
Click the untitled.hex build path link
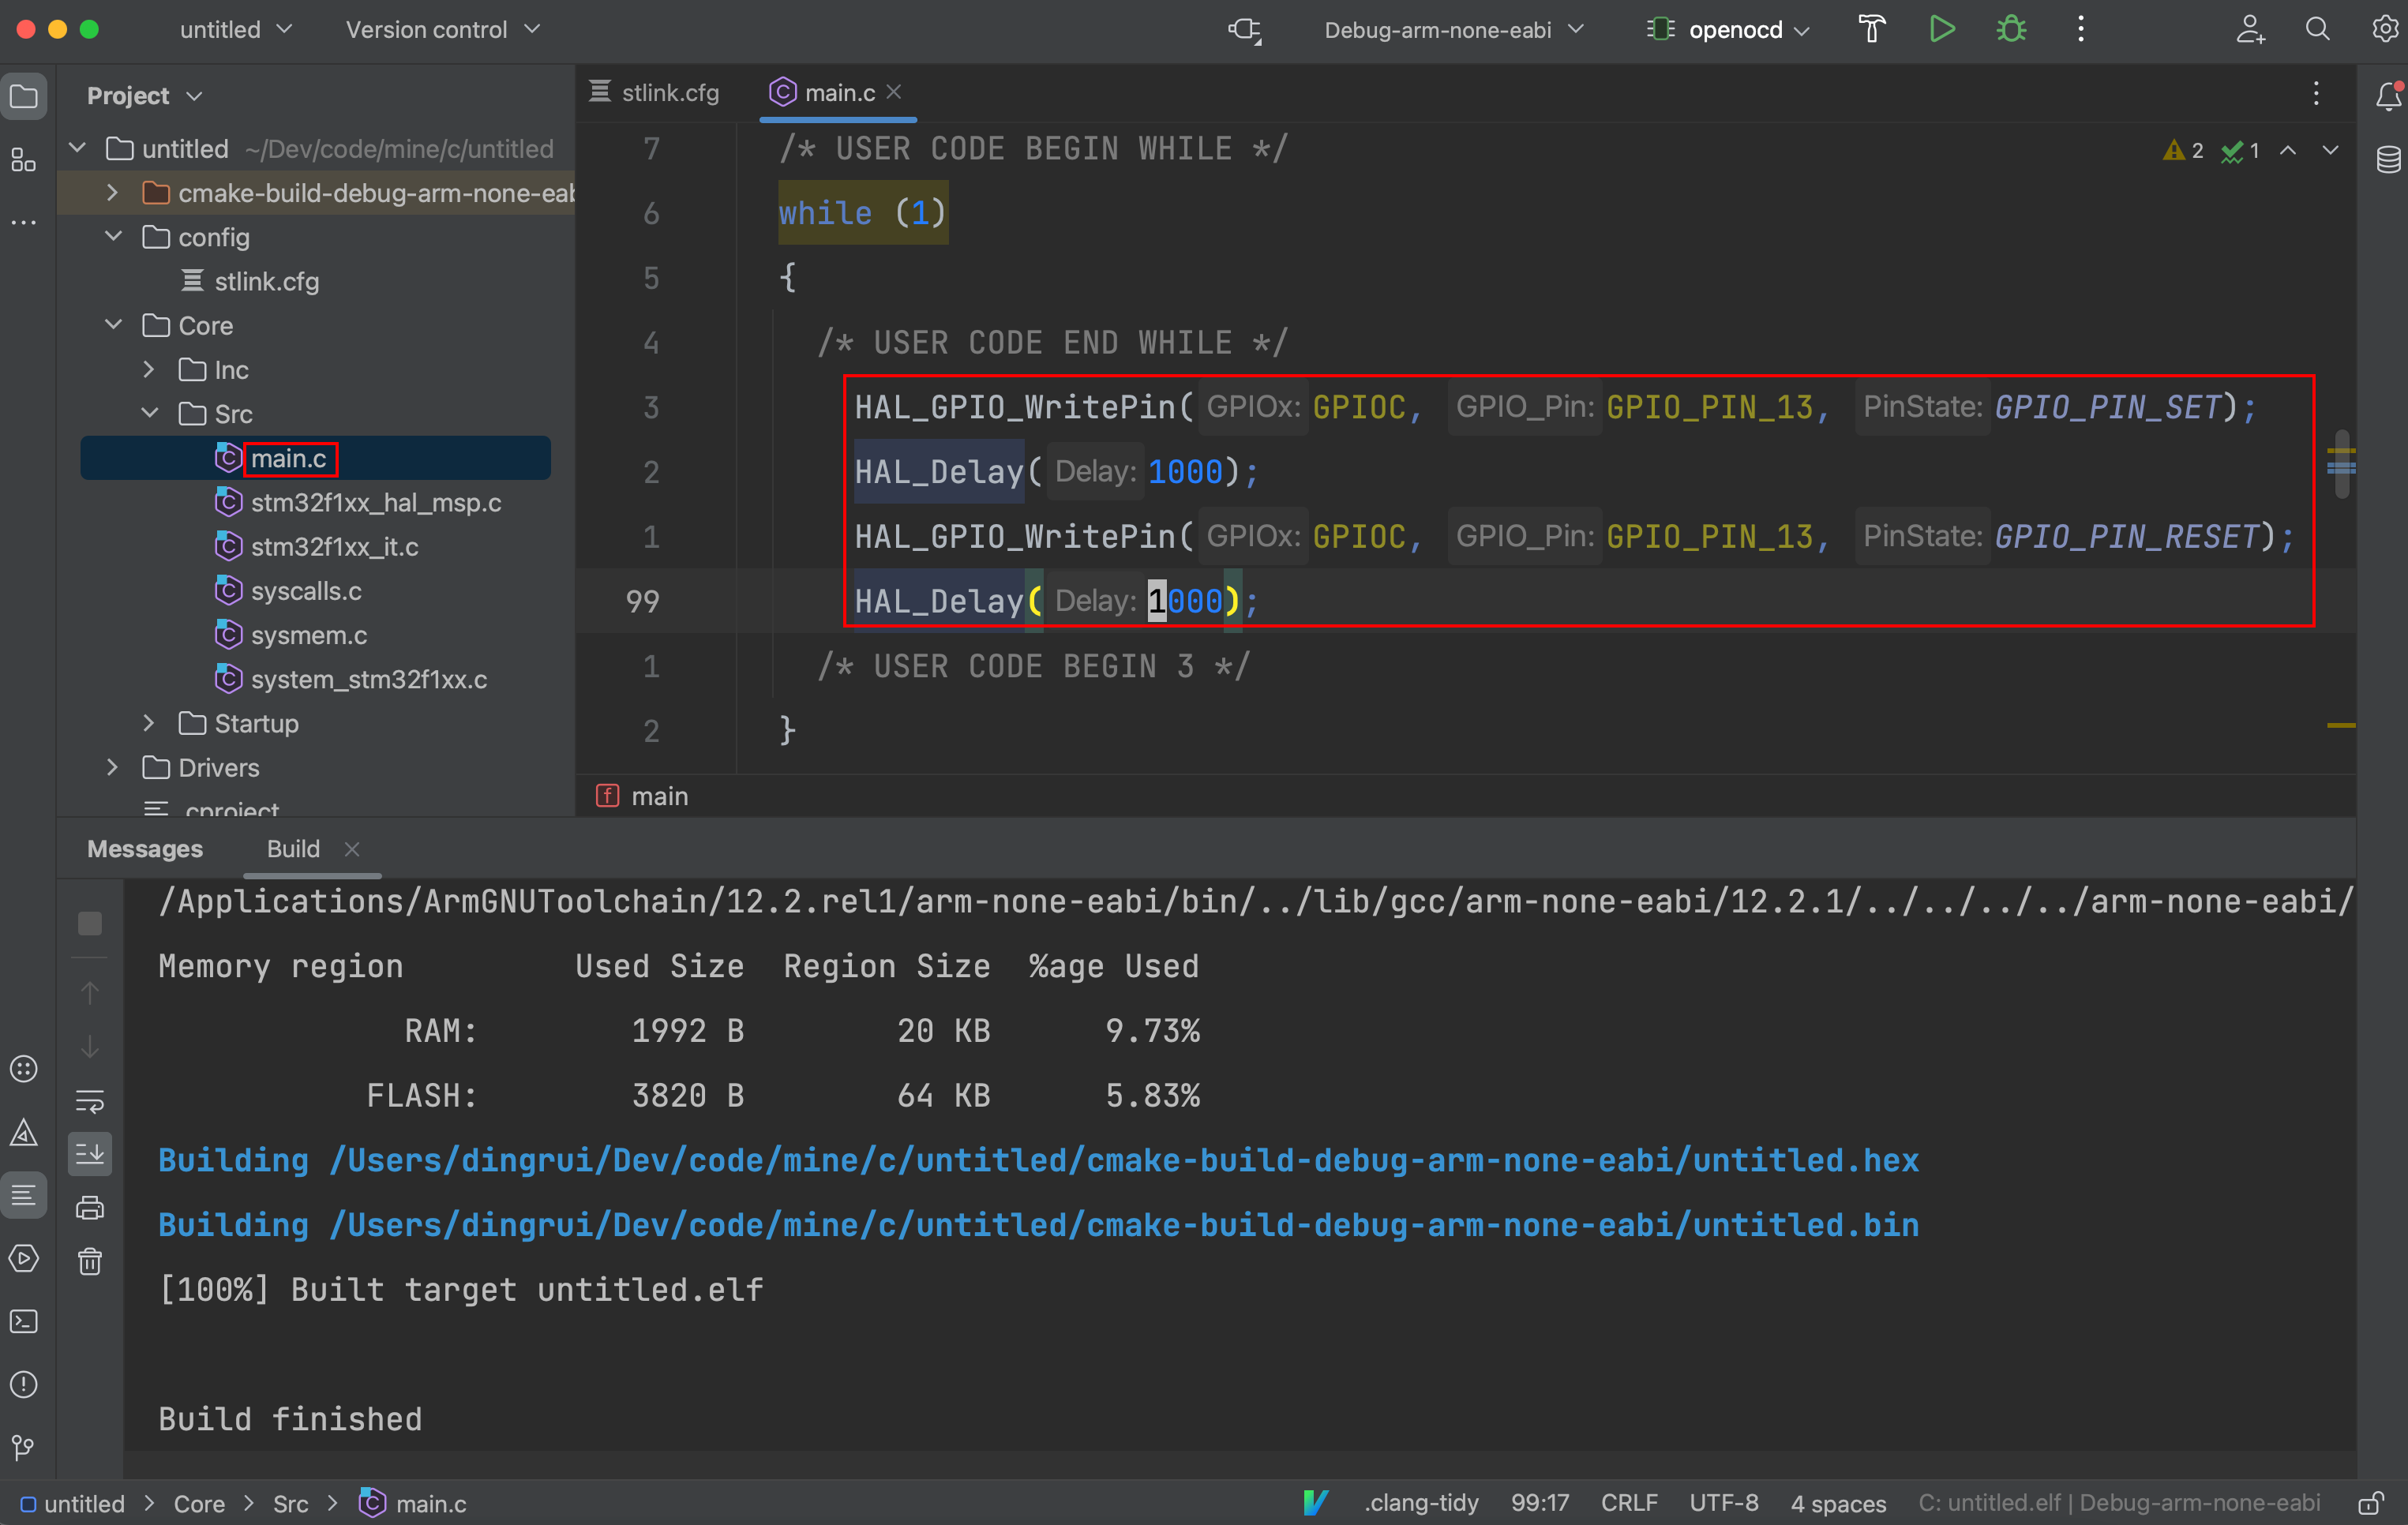pyautogui.click(x=1124, y=1160)
